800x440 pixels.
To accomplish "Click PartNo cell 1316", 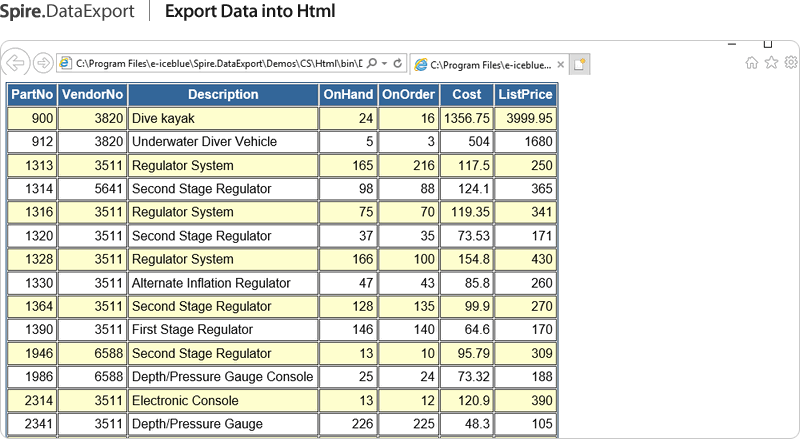I will [32, 212].
